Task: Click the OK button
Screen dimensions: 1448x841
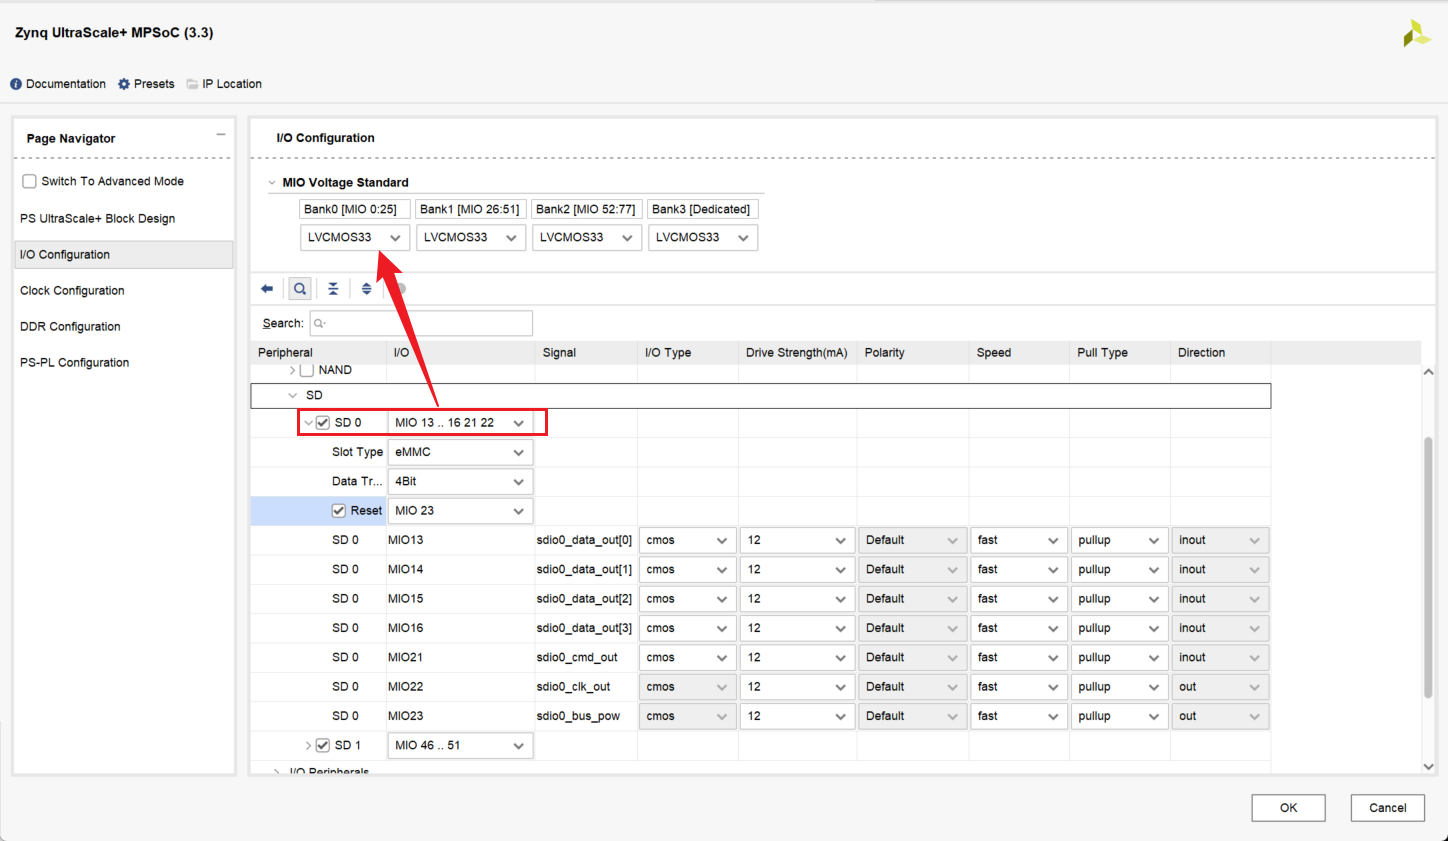Action: point(1288,808)
